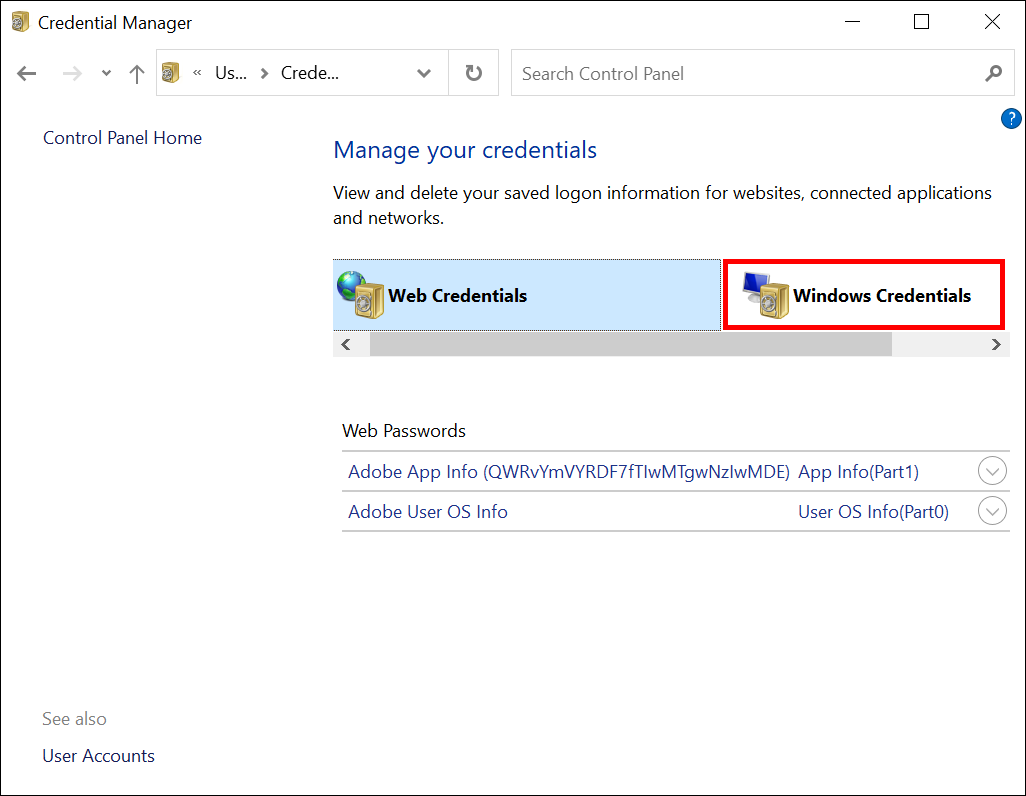The image size is (1026, 796).
Task: Click the Back arrow navigation button
Action: 27,74
